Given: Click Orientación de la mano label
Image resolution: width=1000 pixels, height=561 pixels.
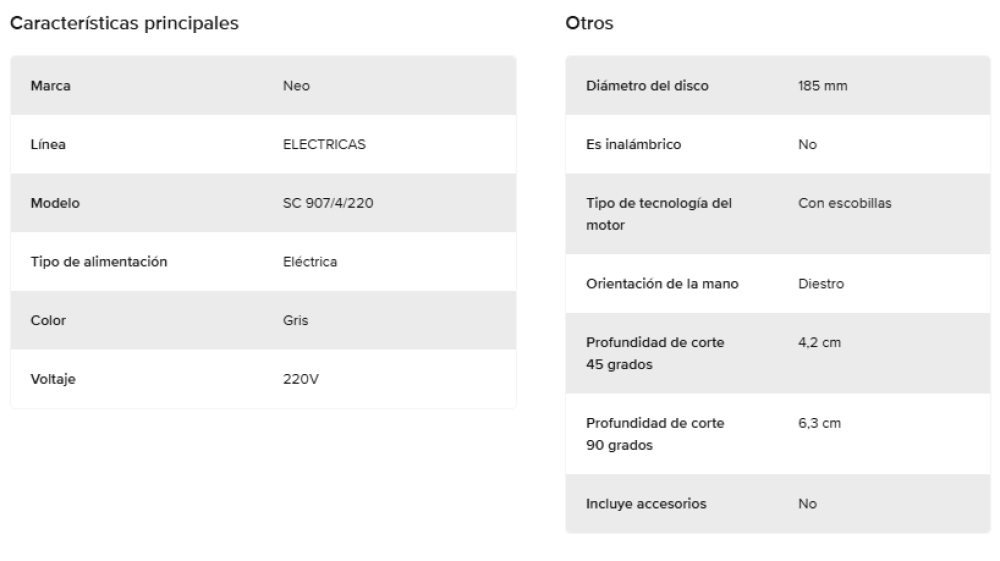Looking at the screenshot, I should point(661,283).
